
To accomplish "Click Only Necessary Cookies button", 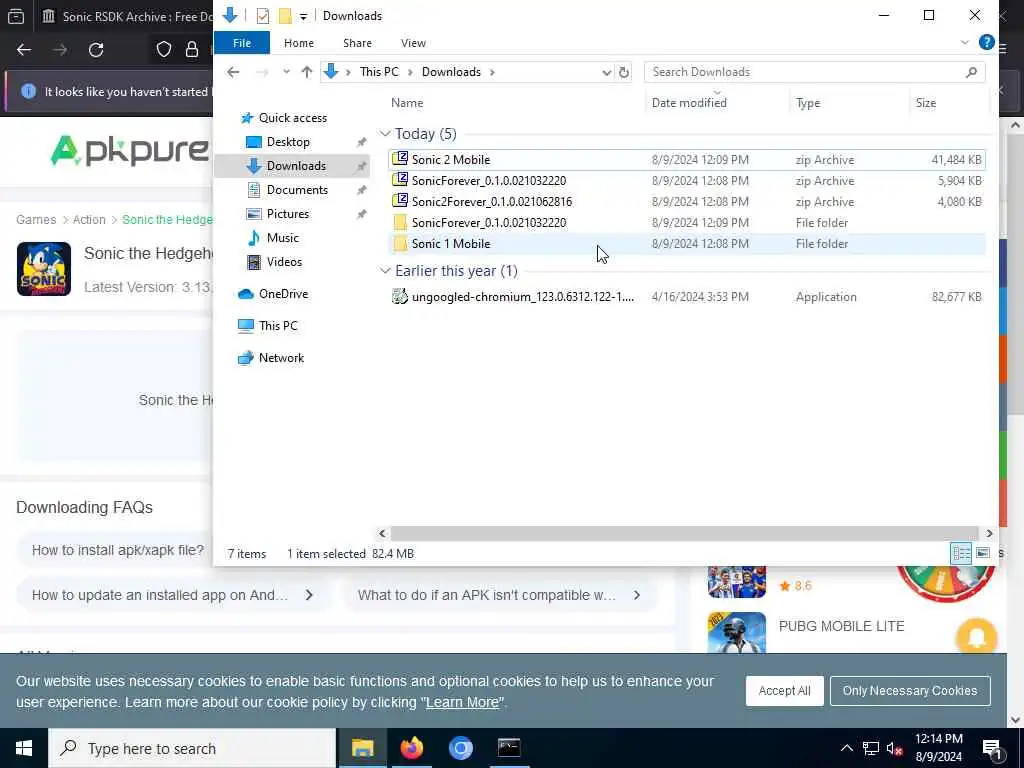I will pos(910,691).
